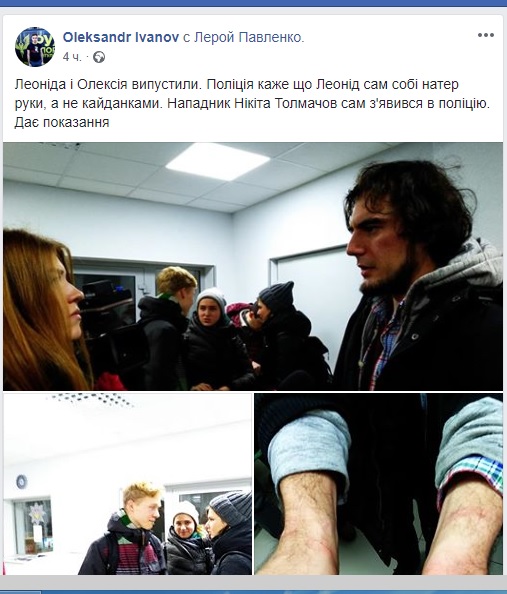The image size is (507, 594).
Task: Open the post options three-dot menu
Action: (x=485, y=35)
